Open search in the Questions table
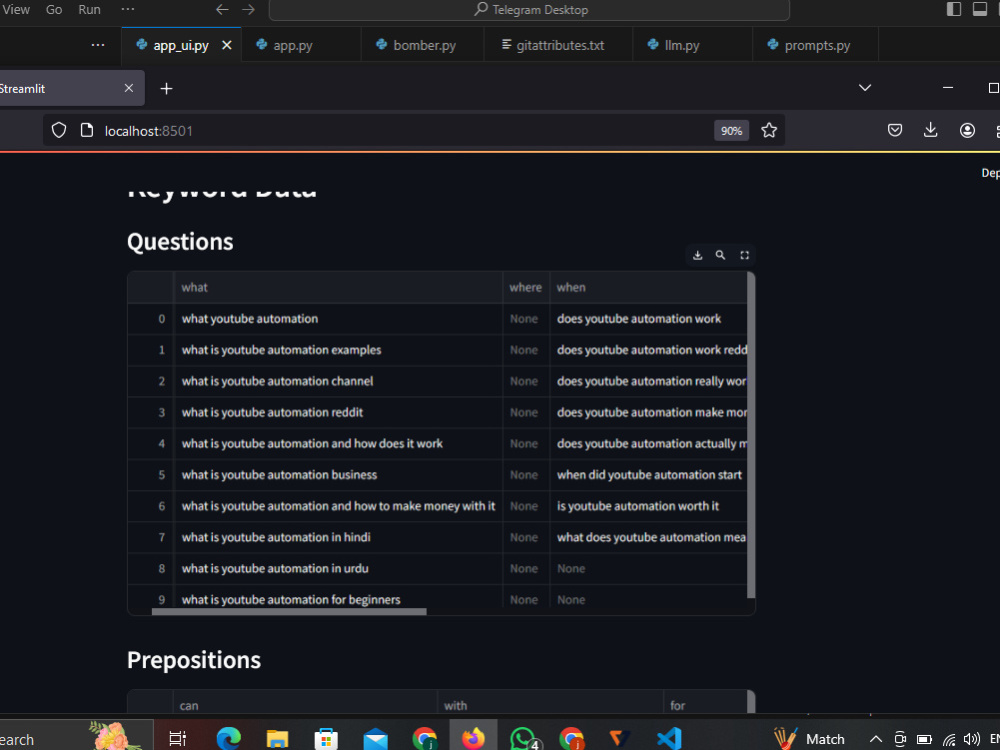The height and width of the screenshot is (750, 1000). point(720,255)
